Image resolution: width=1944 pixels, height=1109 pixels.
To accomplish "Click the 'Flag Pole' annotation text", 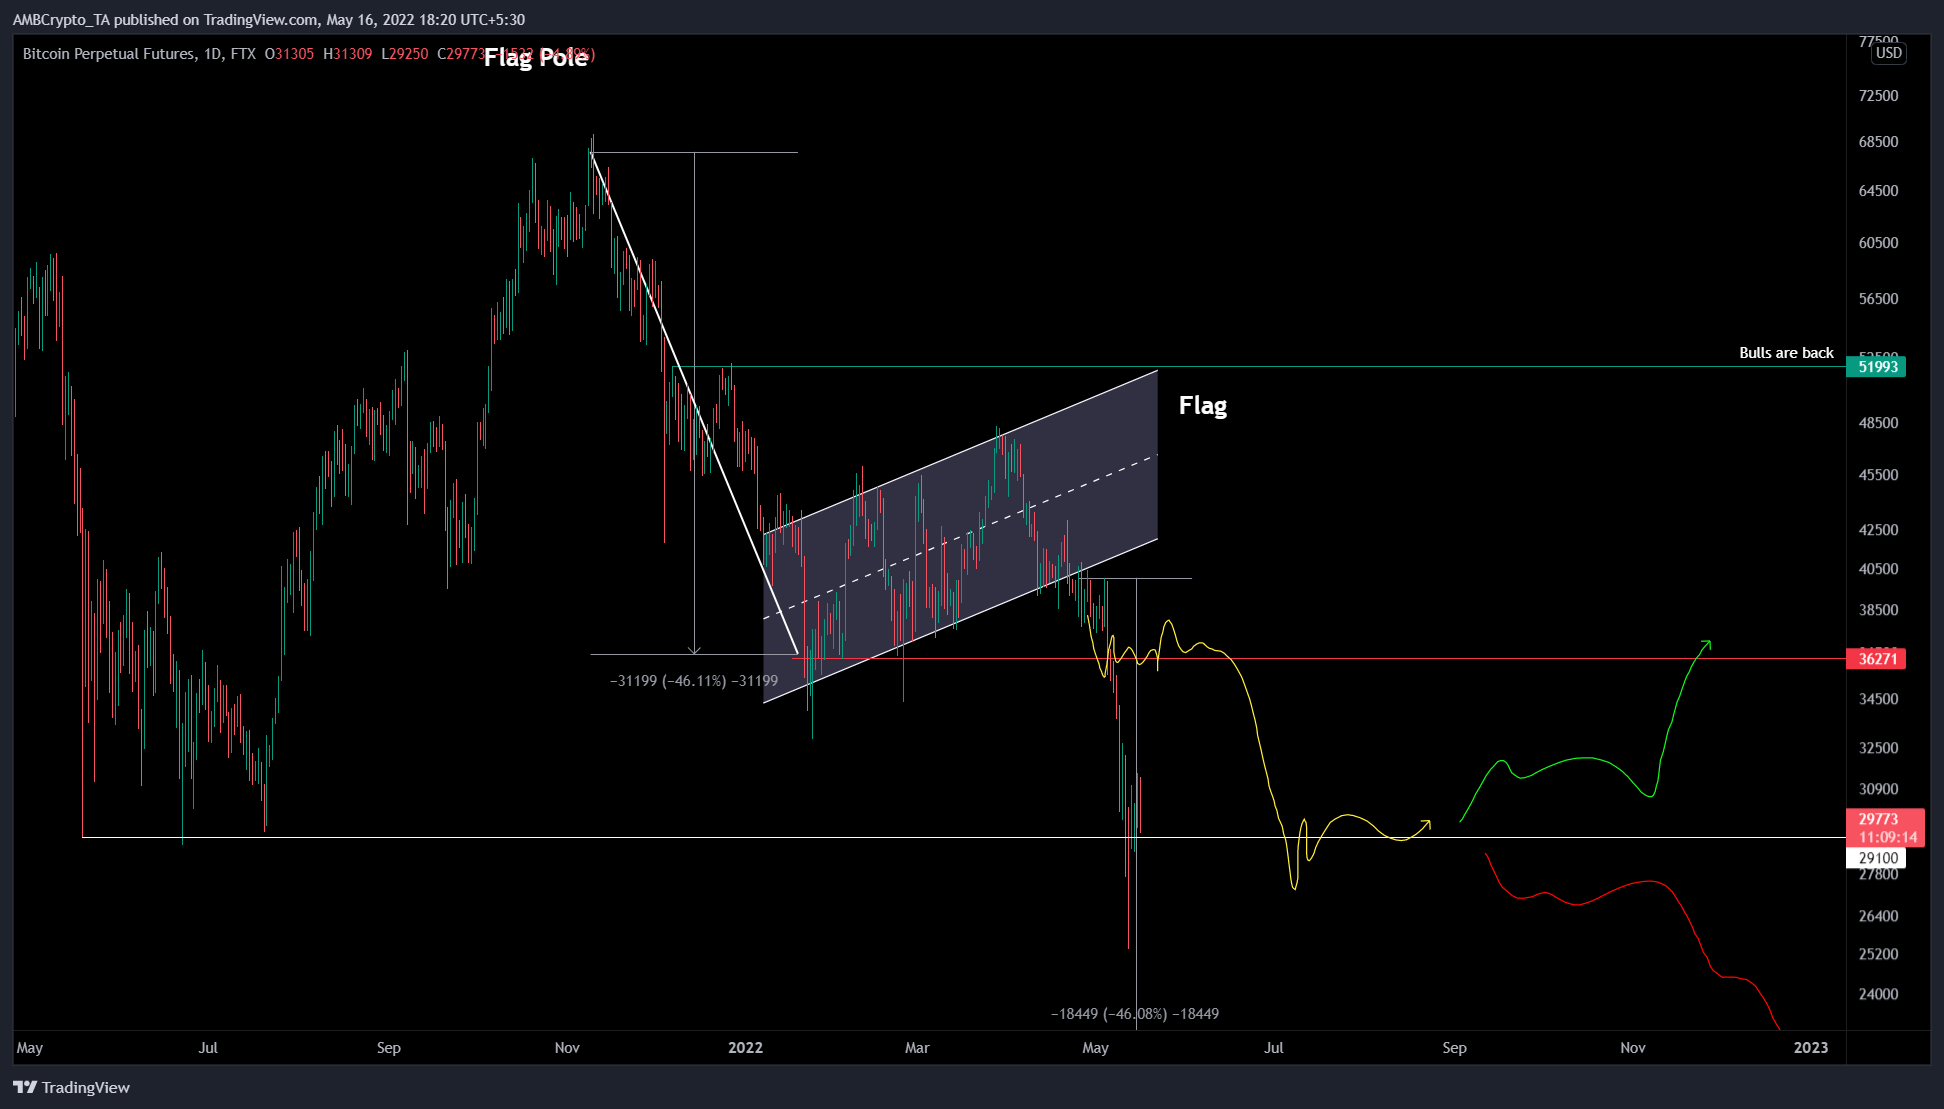I will click(536, 58).
